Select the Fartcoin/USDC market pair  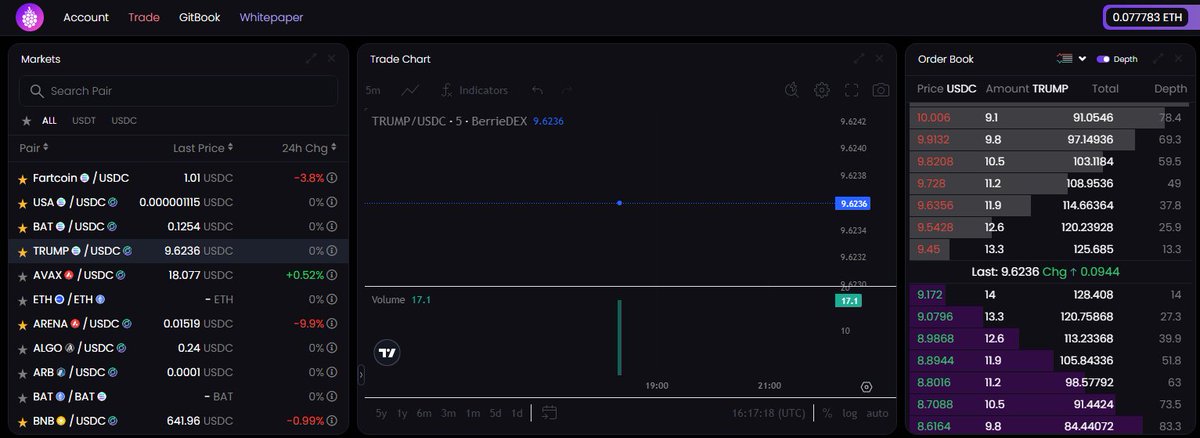click(x=179, y=178)
